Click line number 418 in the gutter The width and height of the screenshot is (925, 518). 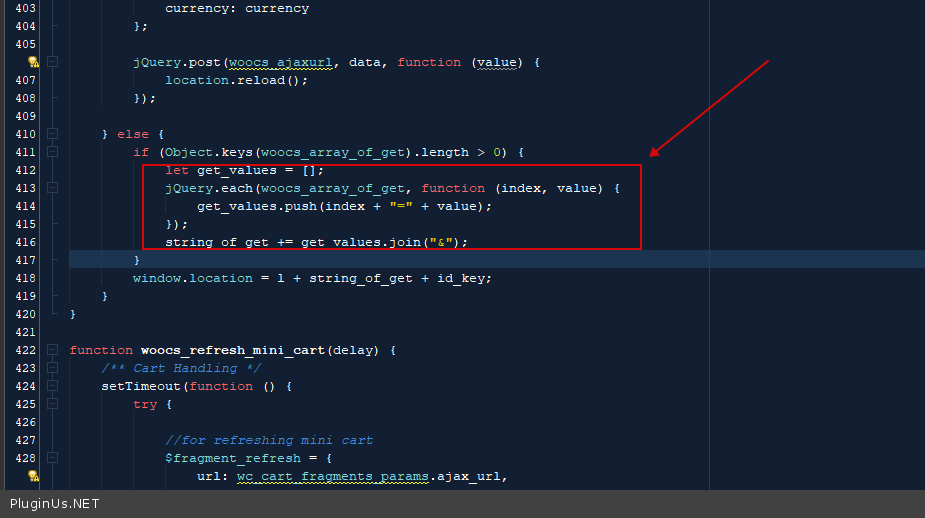coord(26,278)
